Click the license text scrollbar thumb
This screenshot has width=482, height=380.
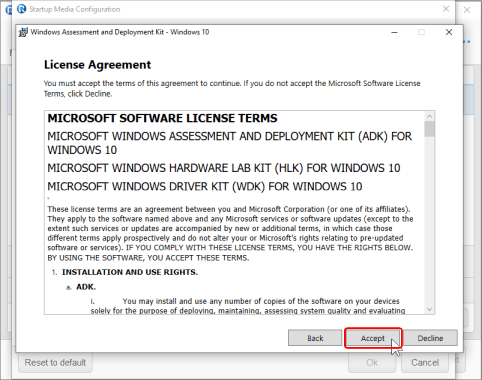[429, 129]
